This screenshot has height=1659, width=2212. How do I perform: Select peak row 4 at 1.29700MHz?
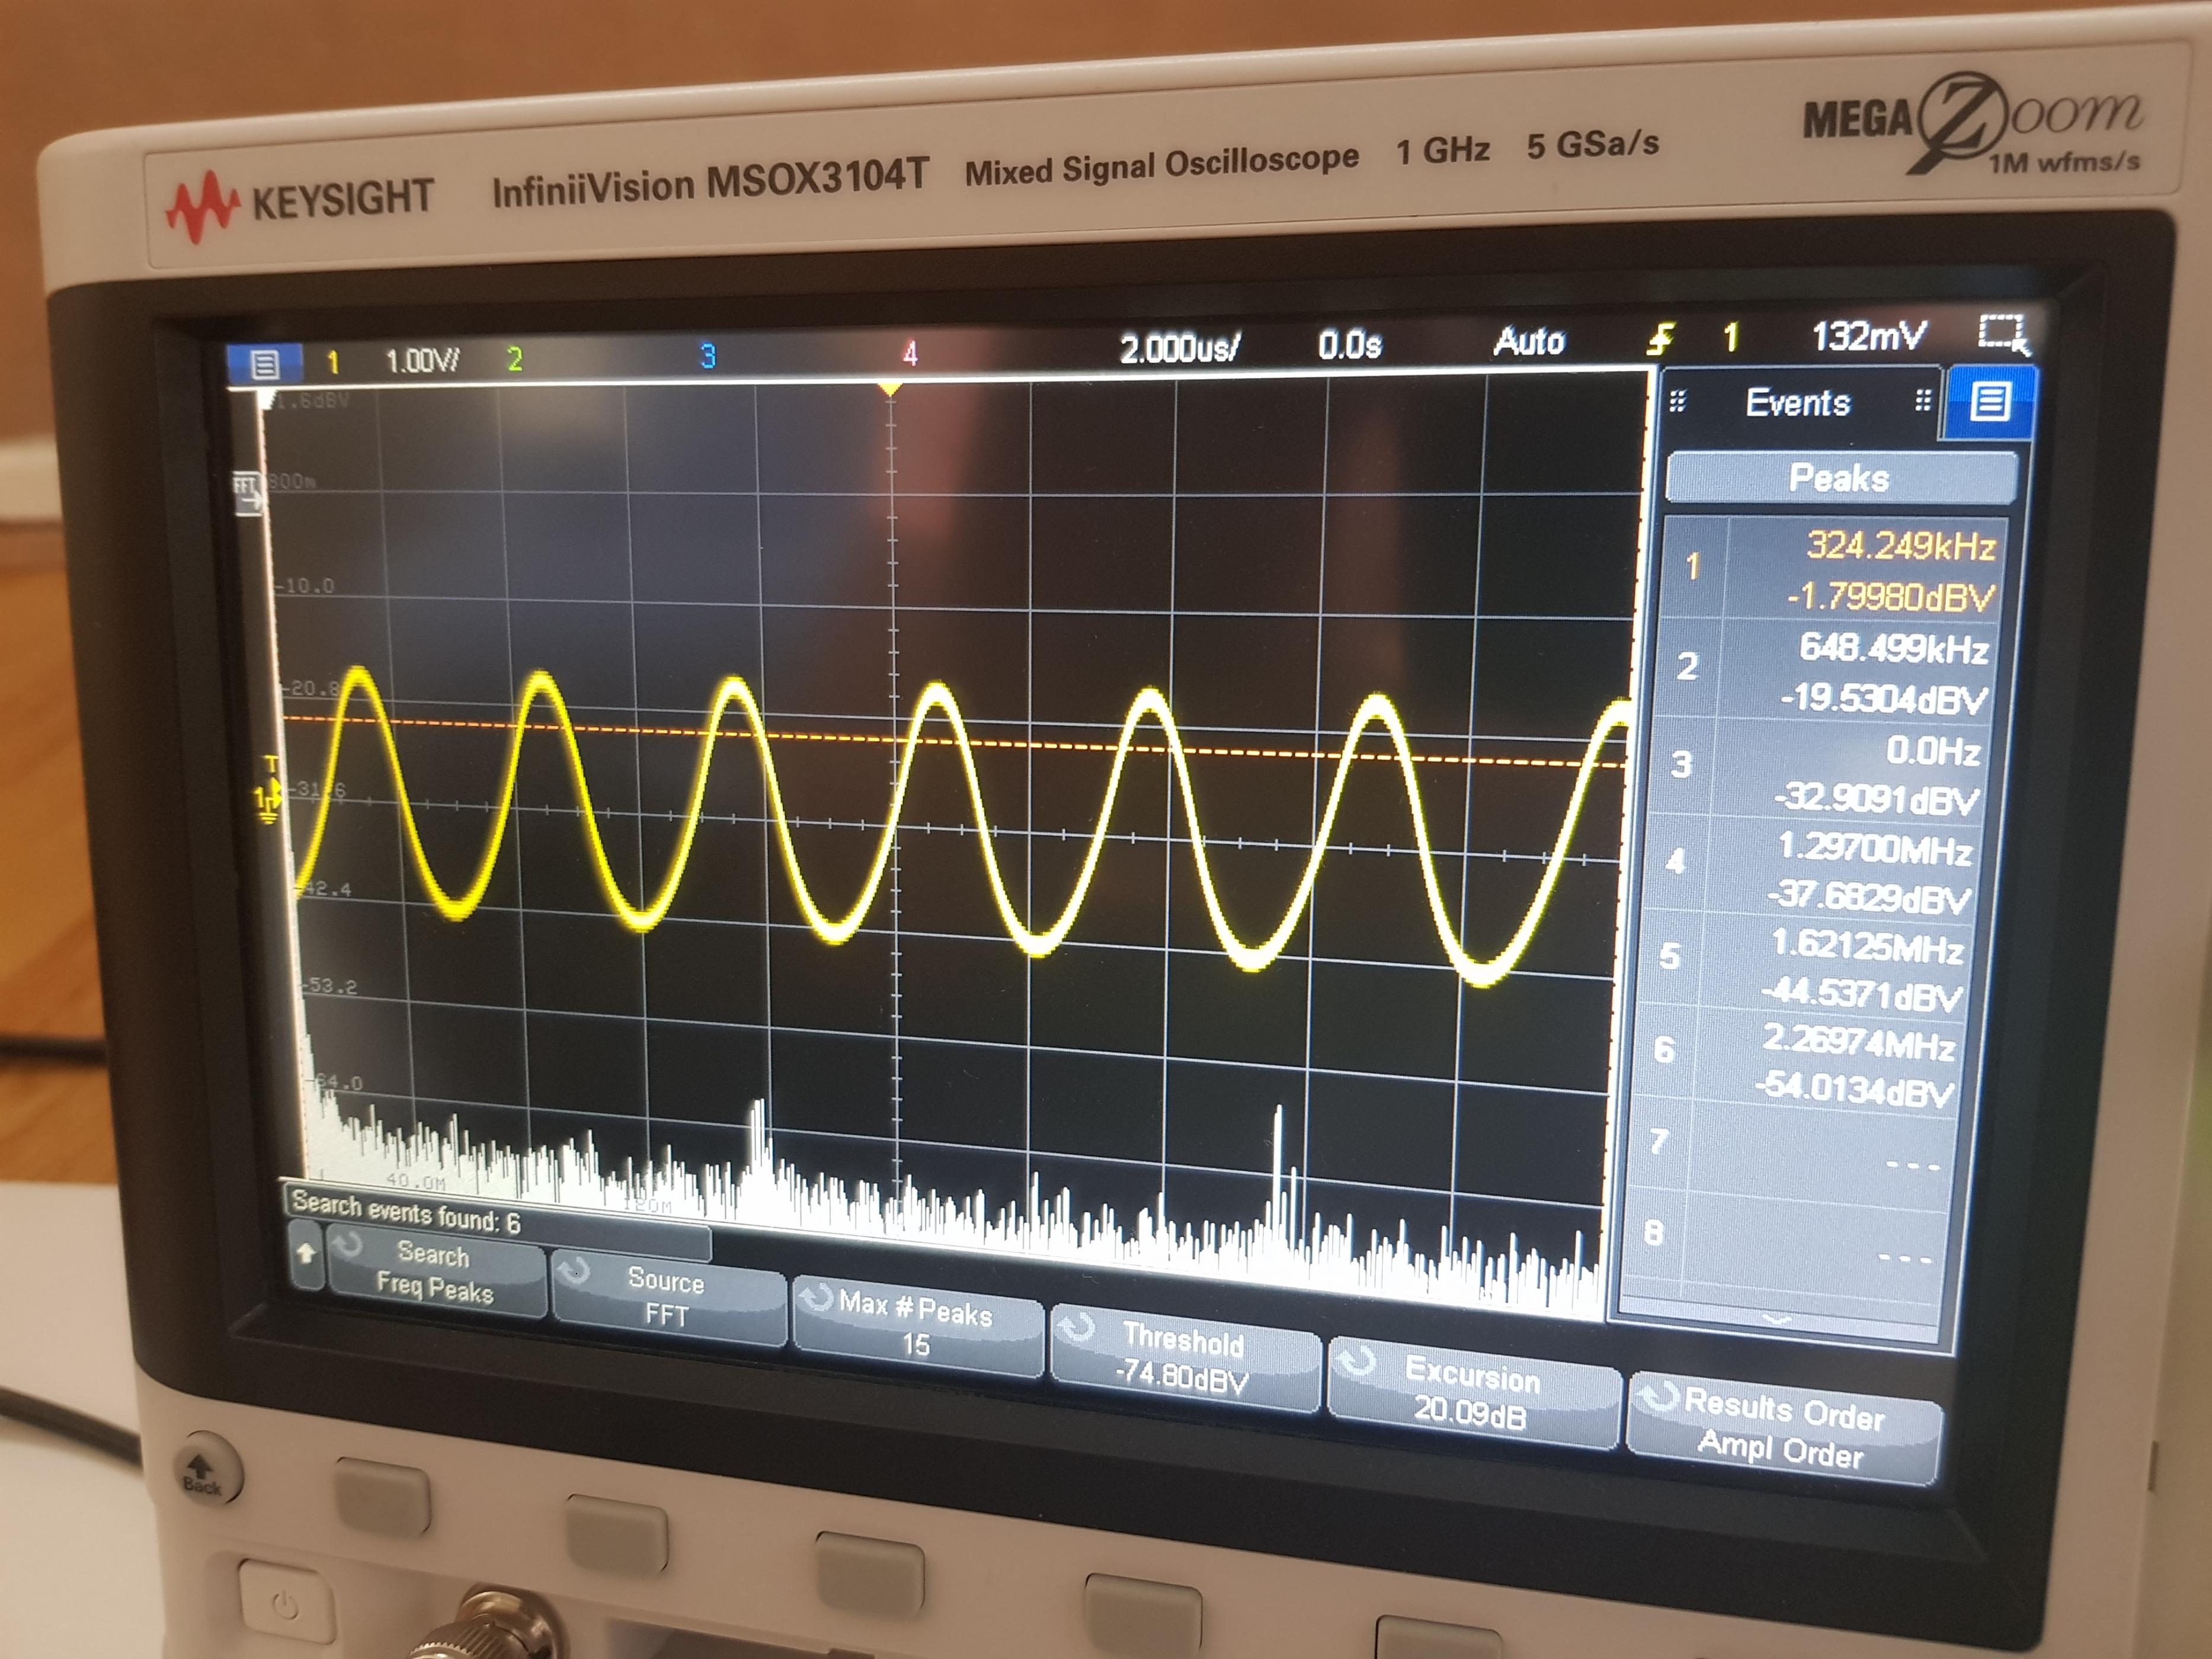coord(1818,871)
